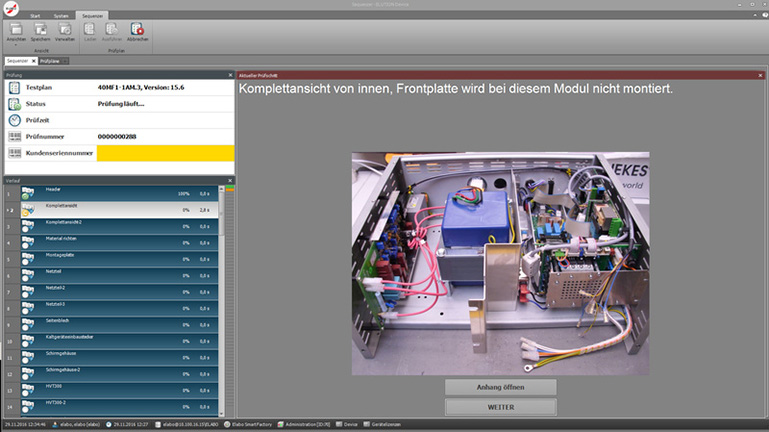The height and width of the screenshot is (432, 769).
Task: Click the Administration icon in status bar
Action: 281,425
